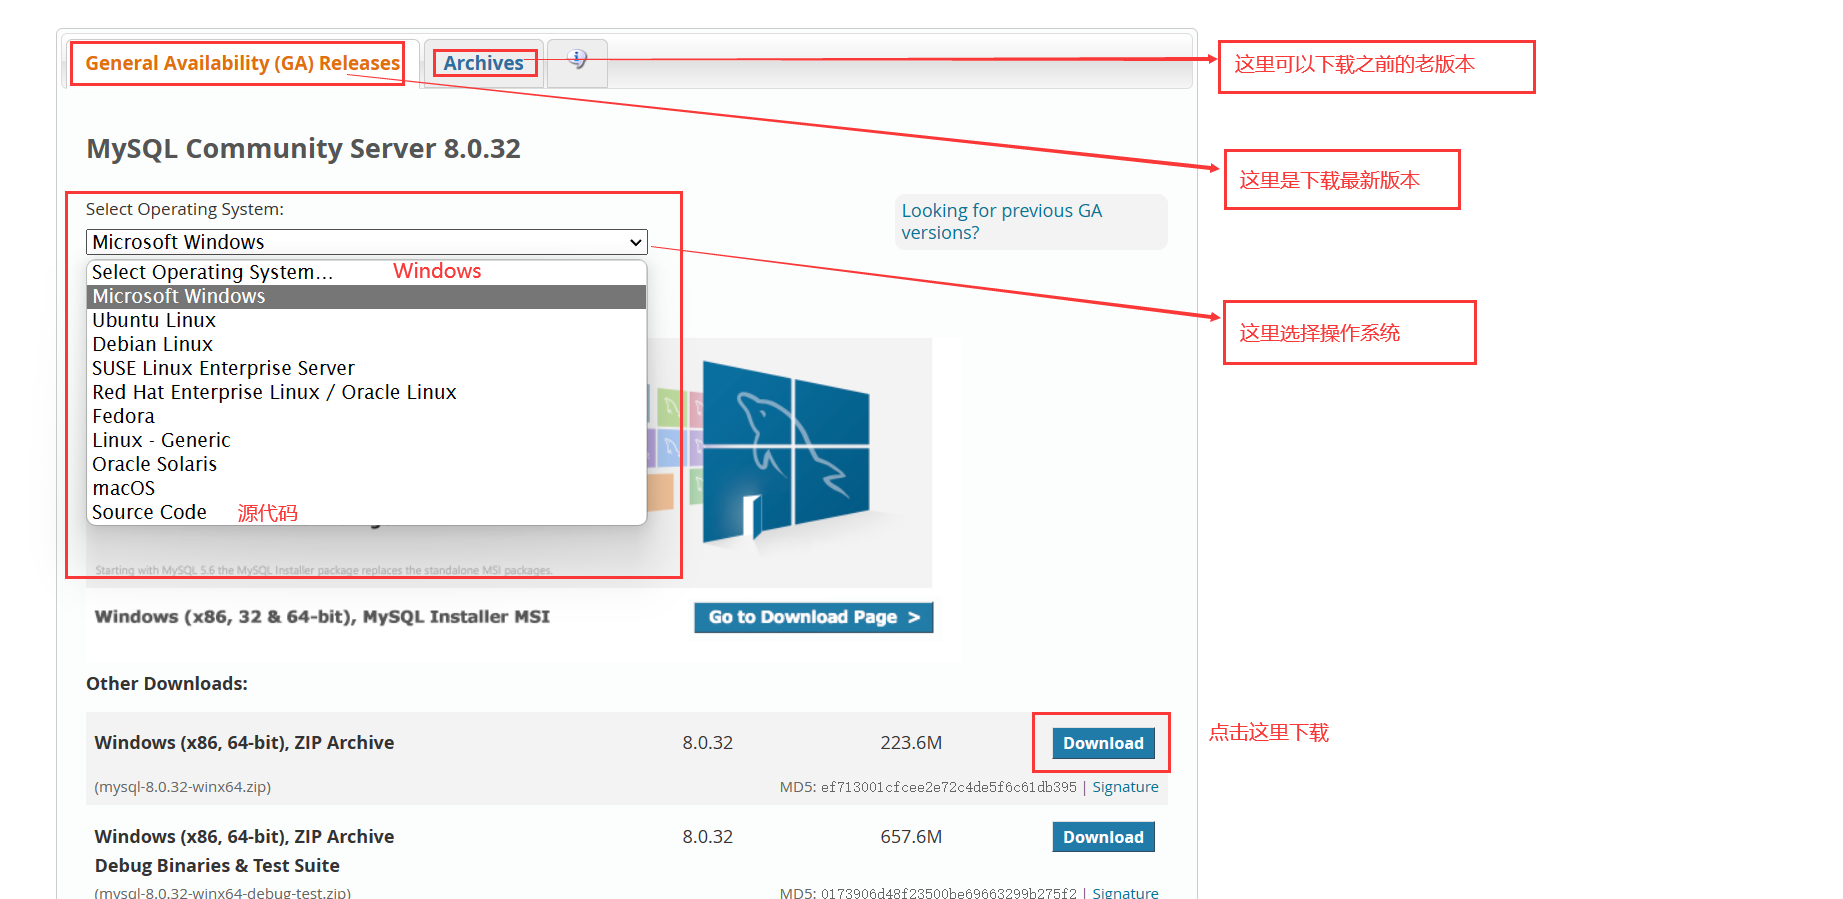The image size is (1843, 899).
Task: Pick SUSE Linux Enterprise Server option
Action: tap(366, 368)
